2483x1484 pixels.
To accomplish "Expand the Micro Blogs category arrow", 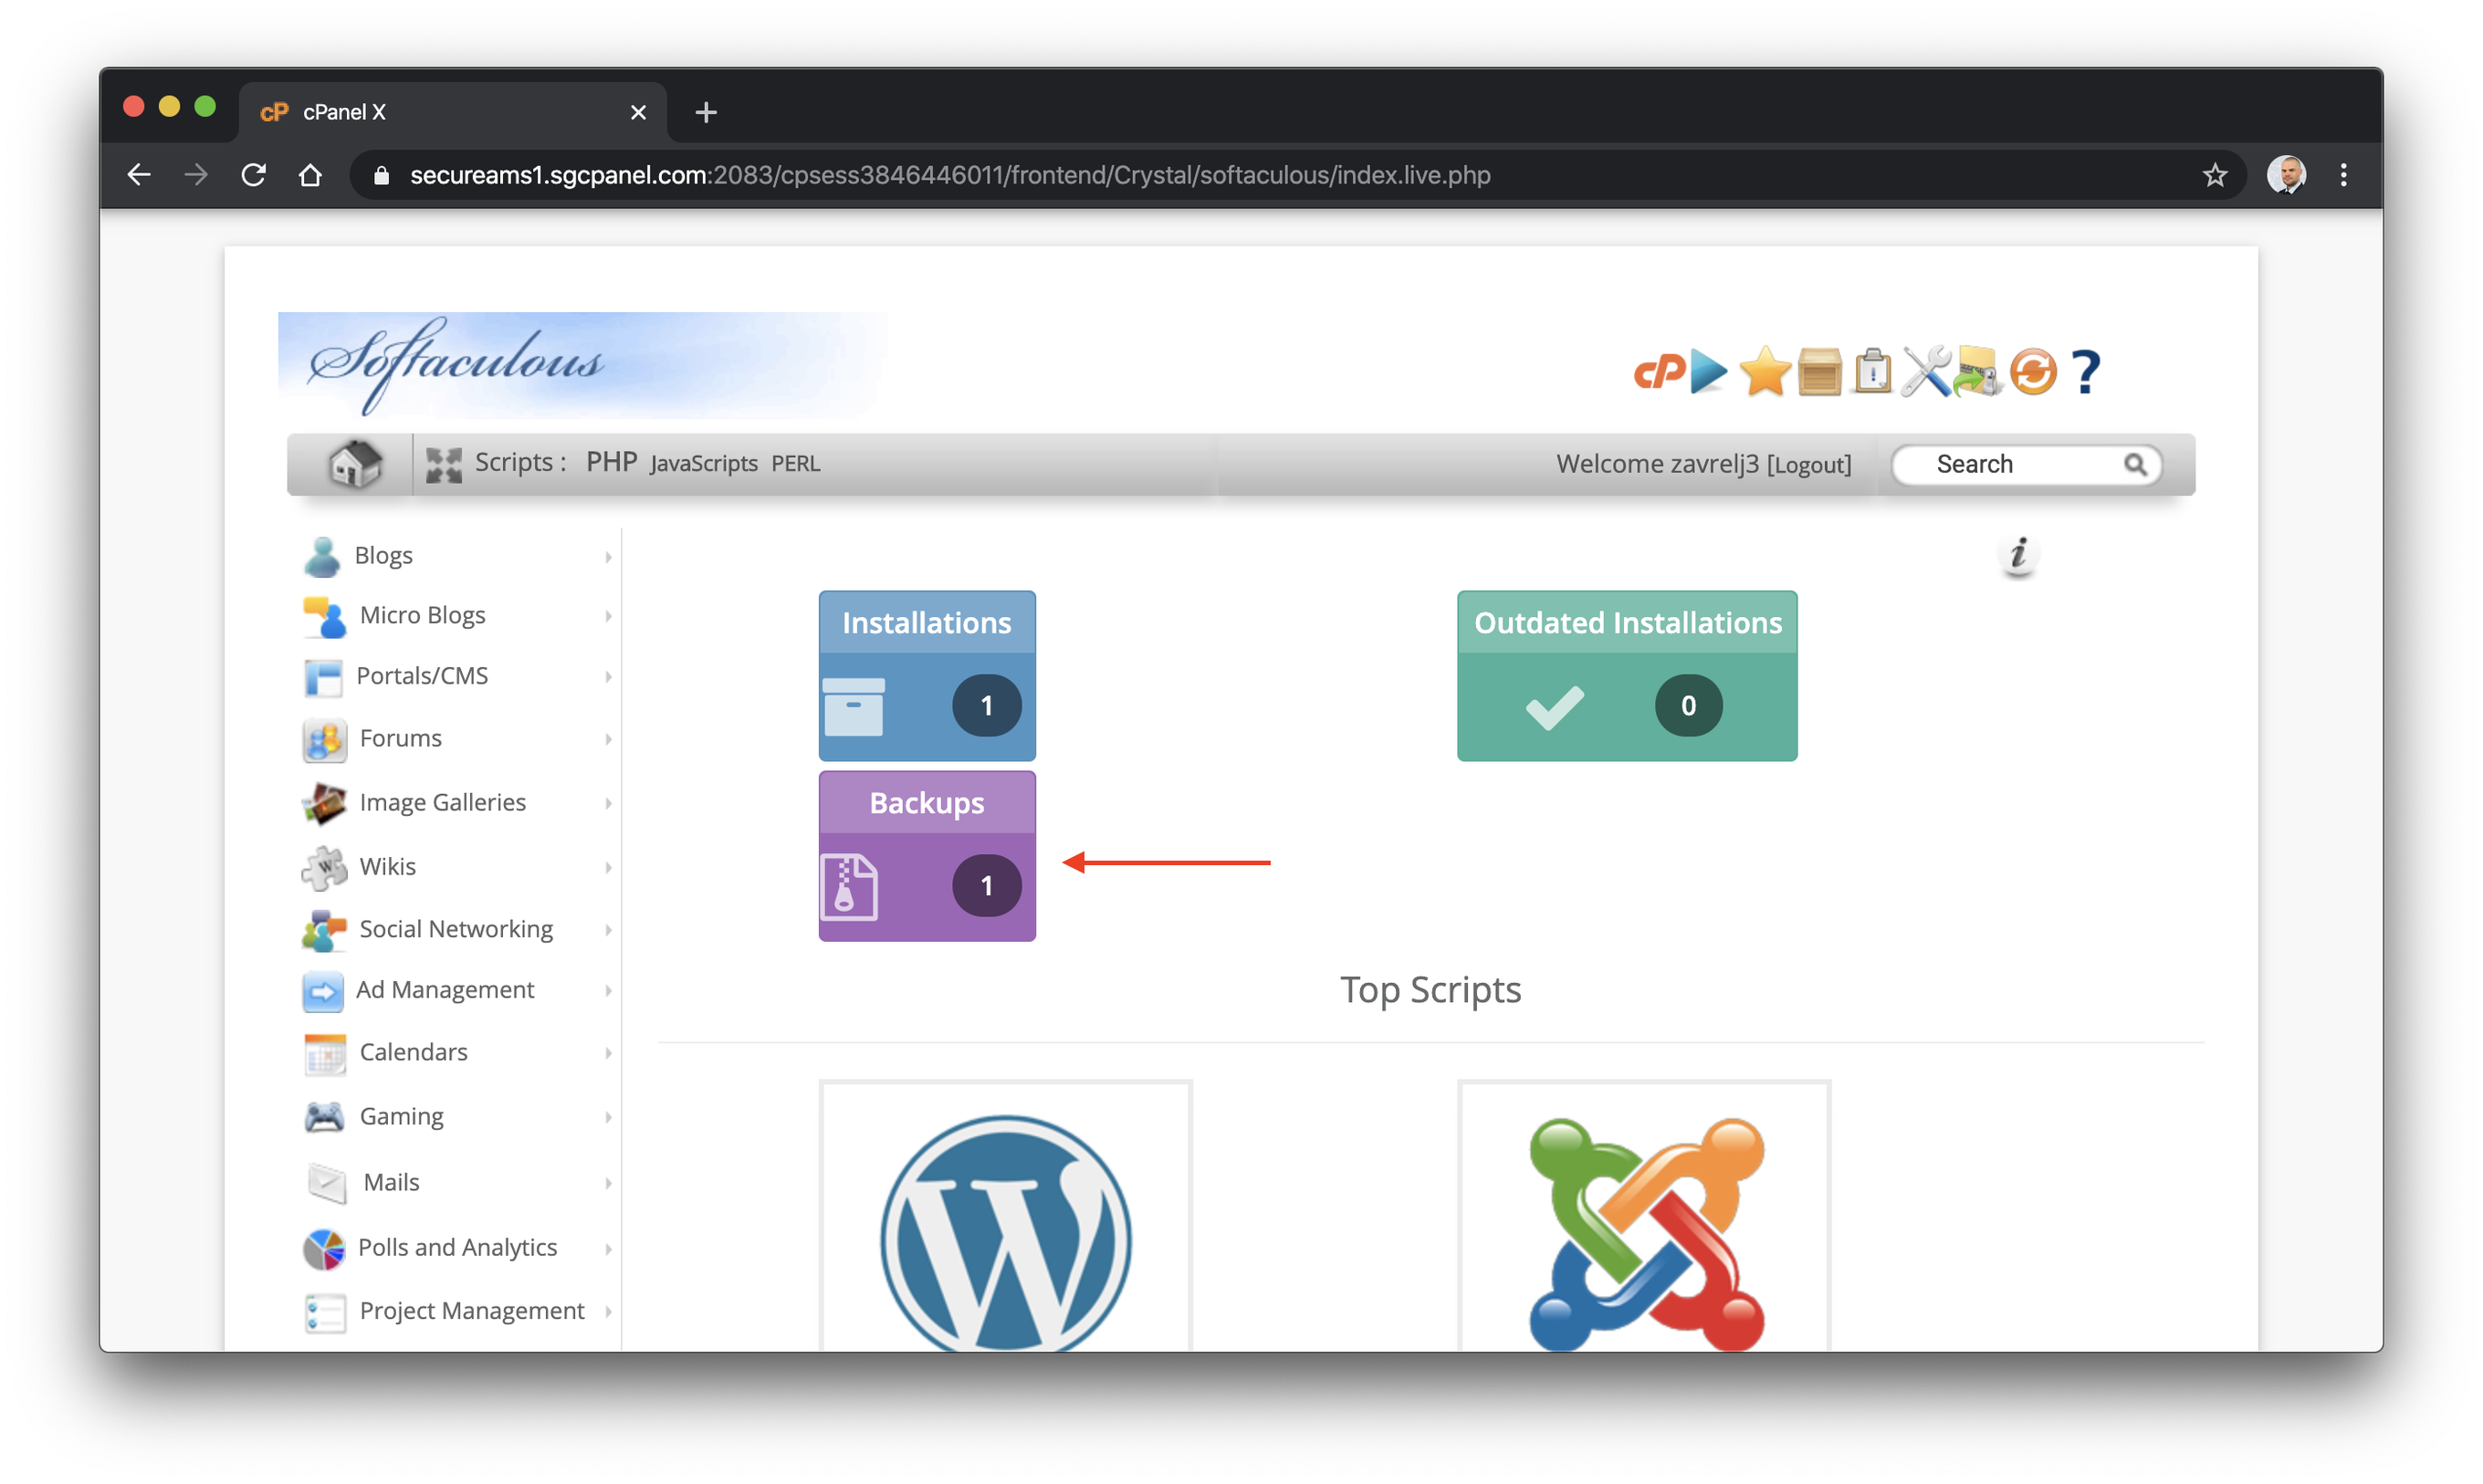I will coord(607,616).
